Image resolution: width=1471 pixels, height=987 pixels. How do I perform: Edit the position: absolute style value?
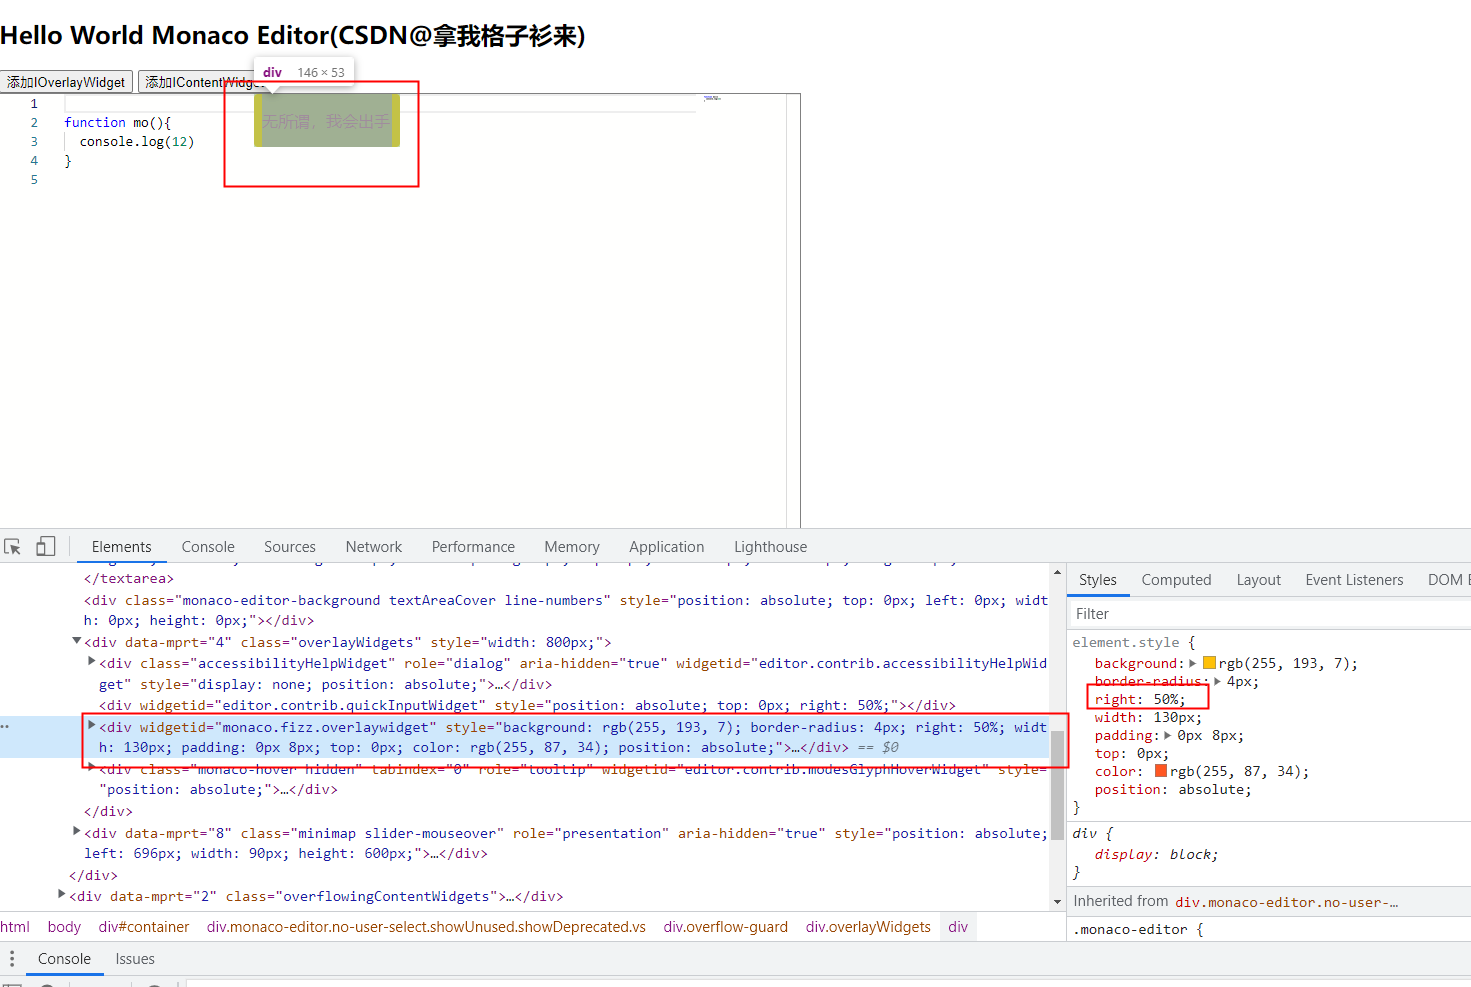coord(1214,789)
